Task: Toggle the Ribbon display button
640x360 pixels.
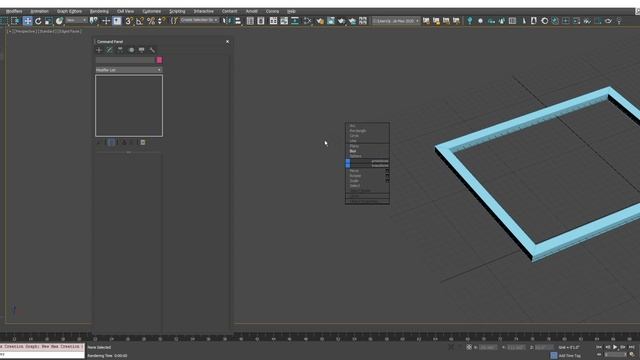Action: click(273, 21)
